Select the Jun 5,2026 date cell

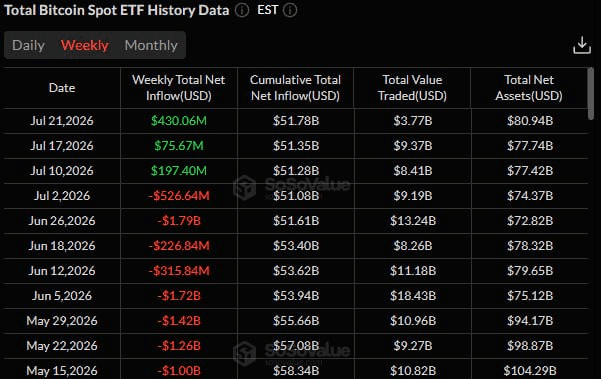pyautogui.click(x=62, y=296)
